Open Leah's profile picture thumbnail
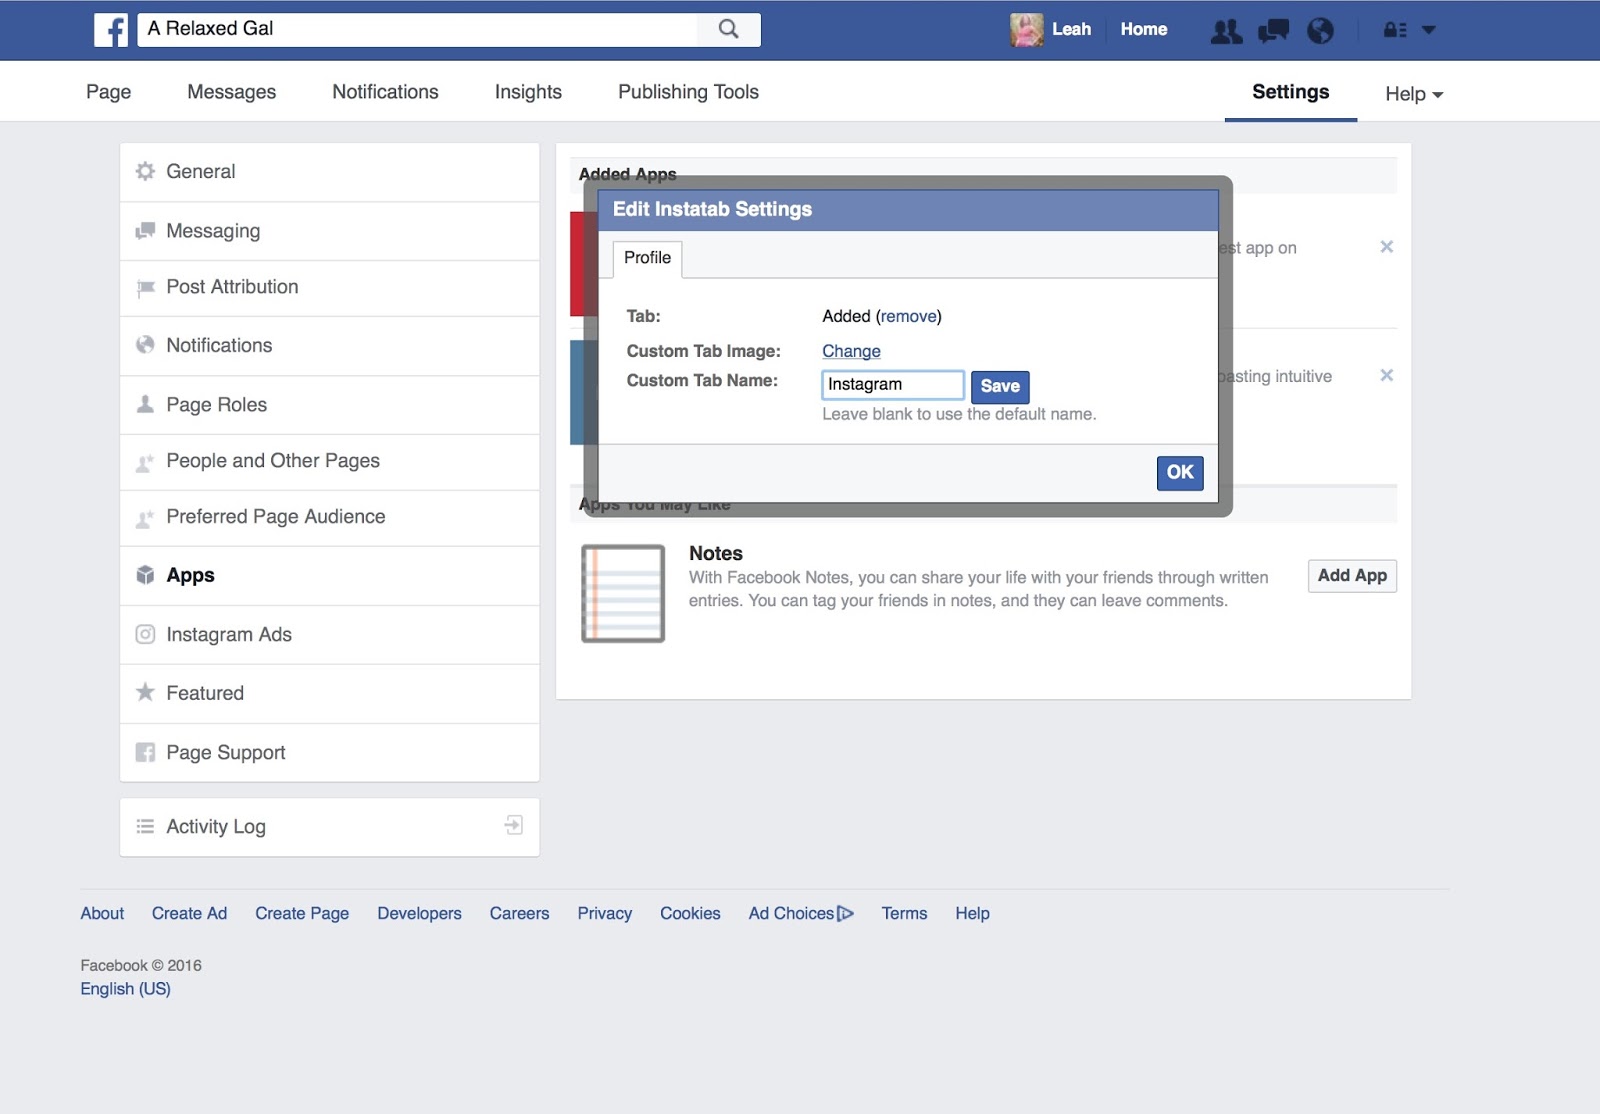The height and width of the screenshot is (1114, 1600). point(1027,30)
